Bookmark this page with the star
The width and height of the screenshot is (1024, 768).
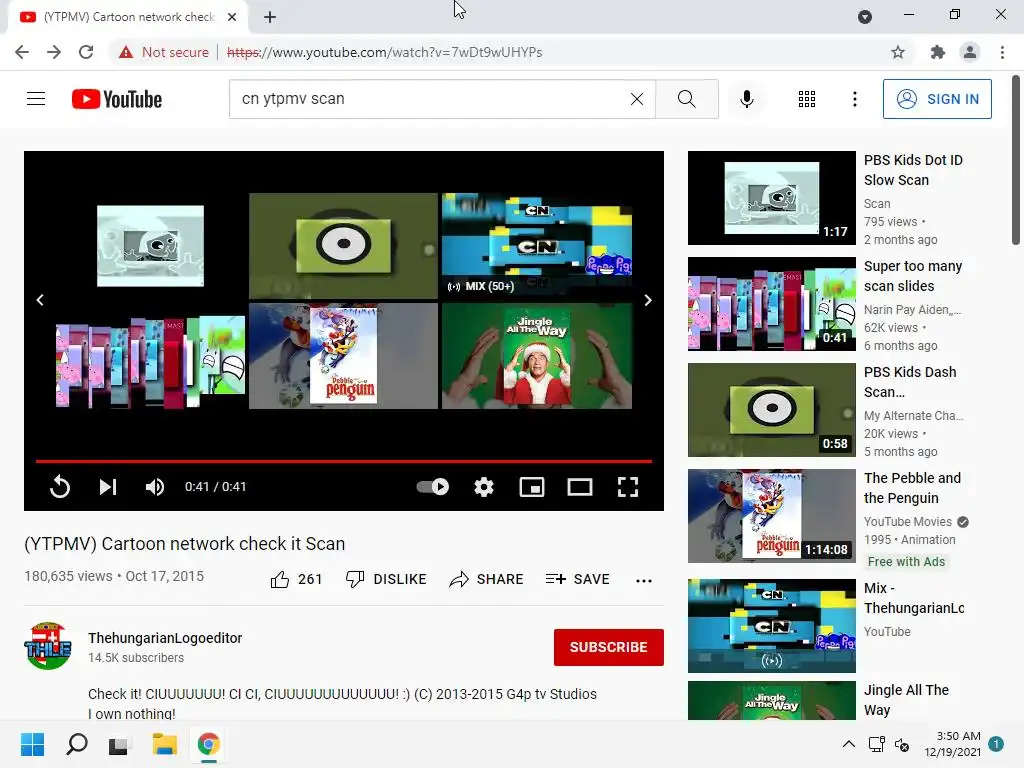click(898, 52)
